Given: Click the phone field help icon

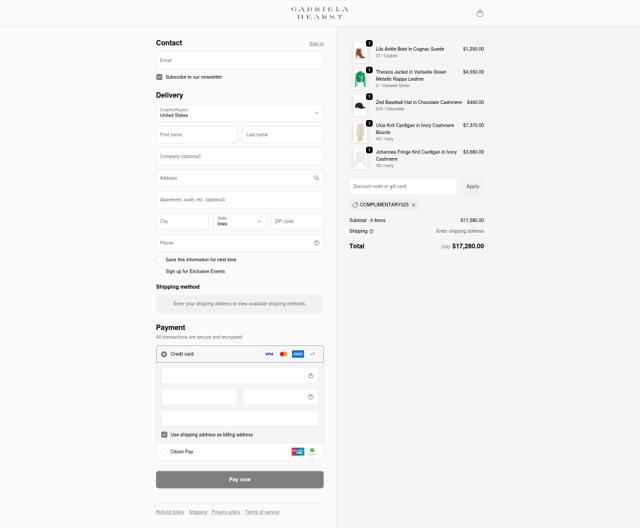Looking at the screenshot, I should (x=316, y=243).
